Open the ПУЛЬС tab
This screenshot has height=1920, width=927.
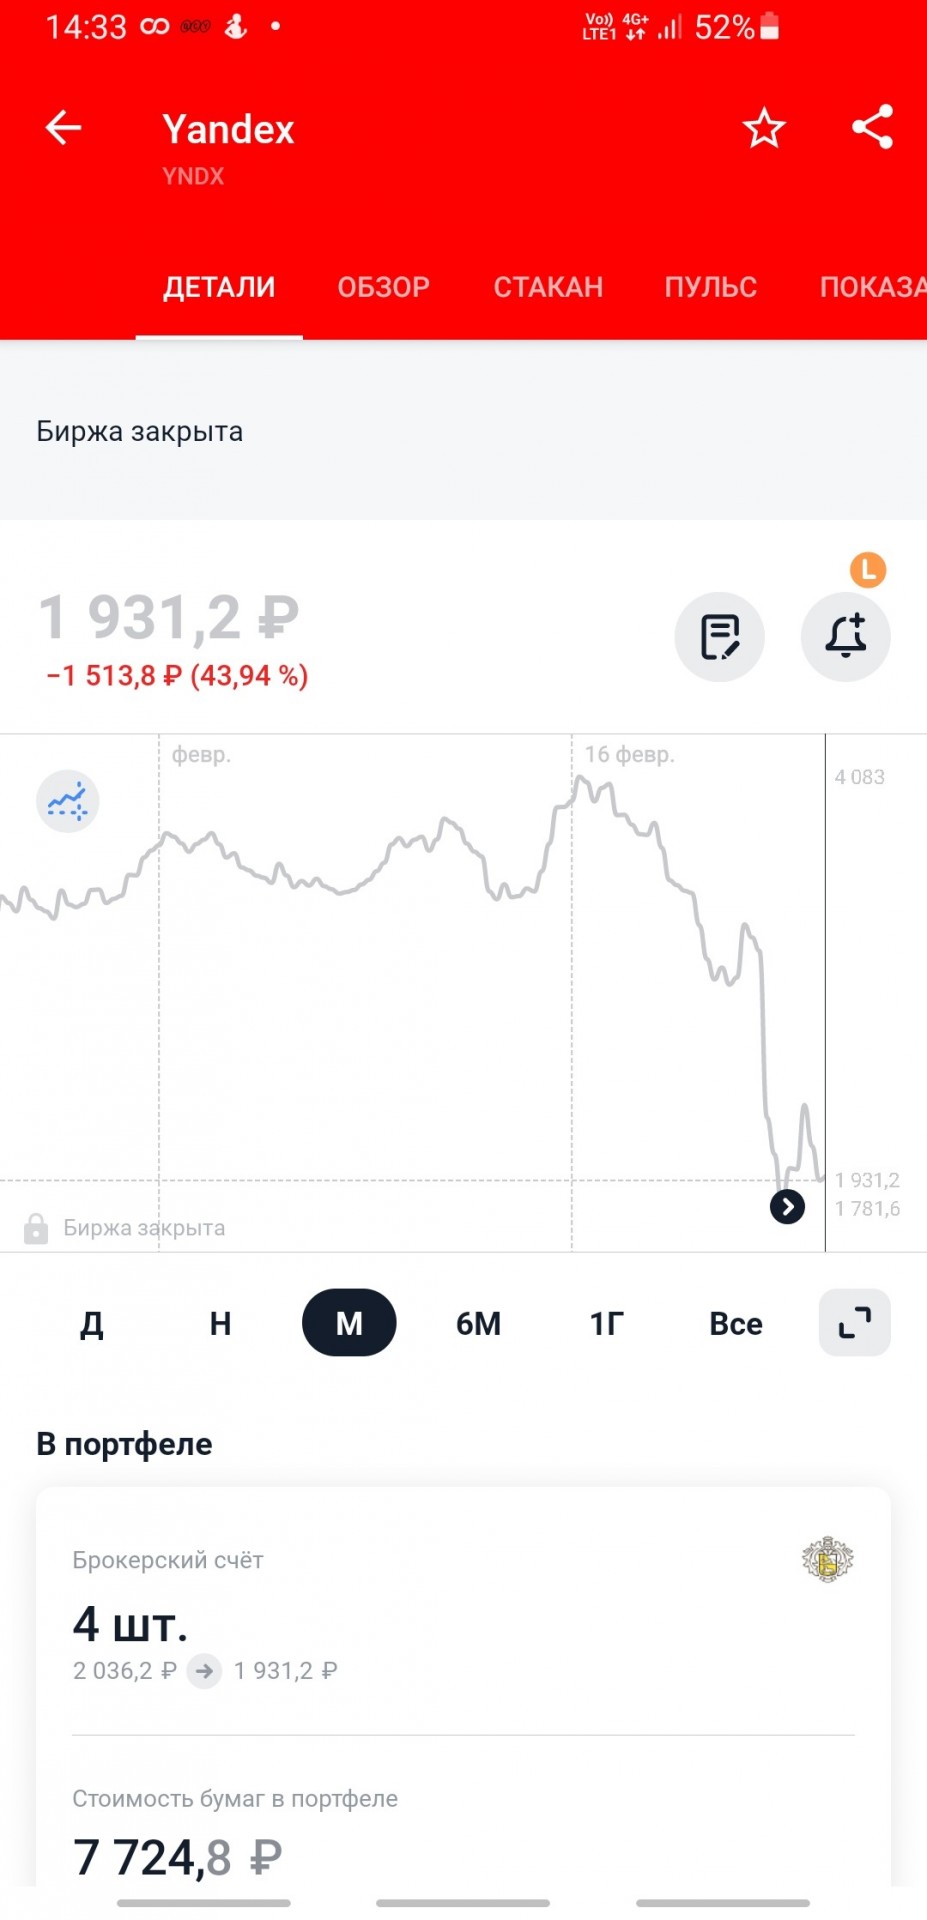click(711, 287)
